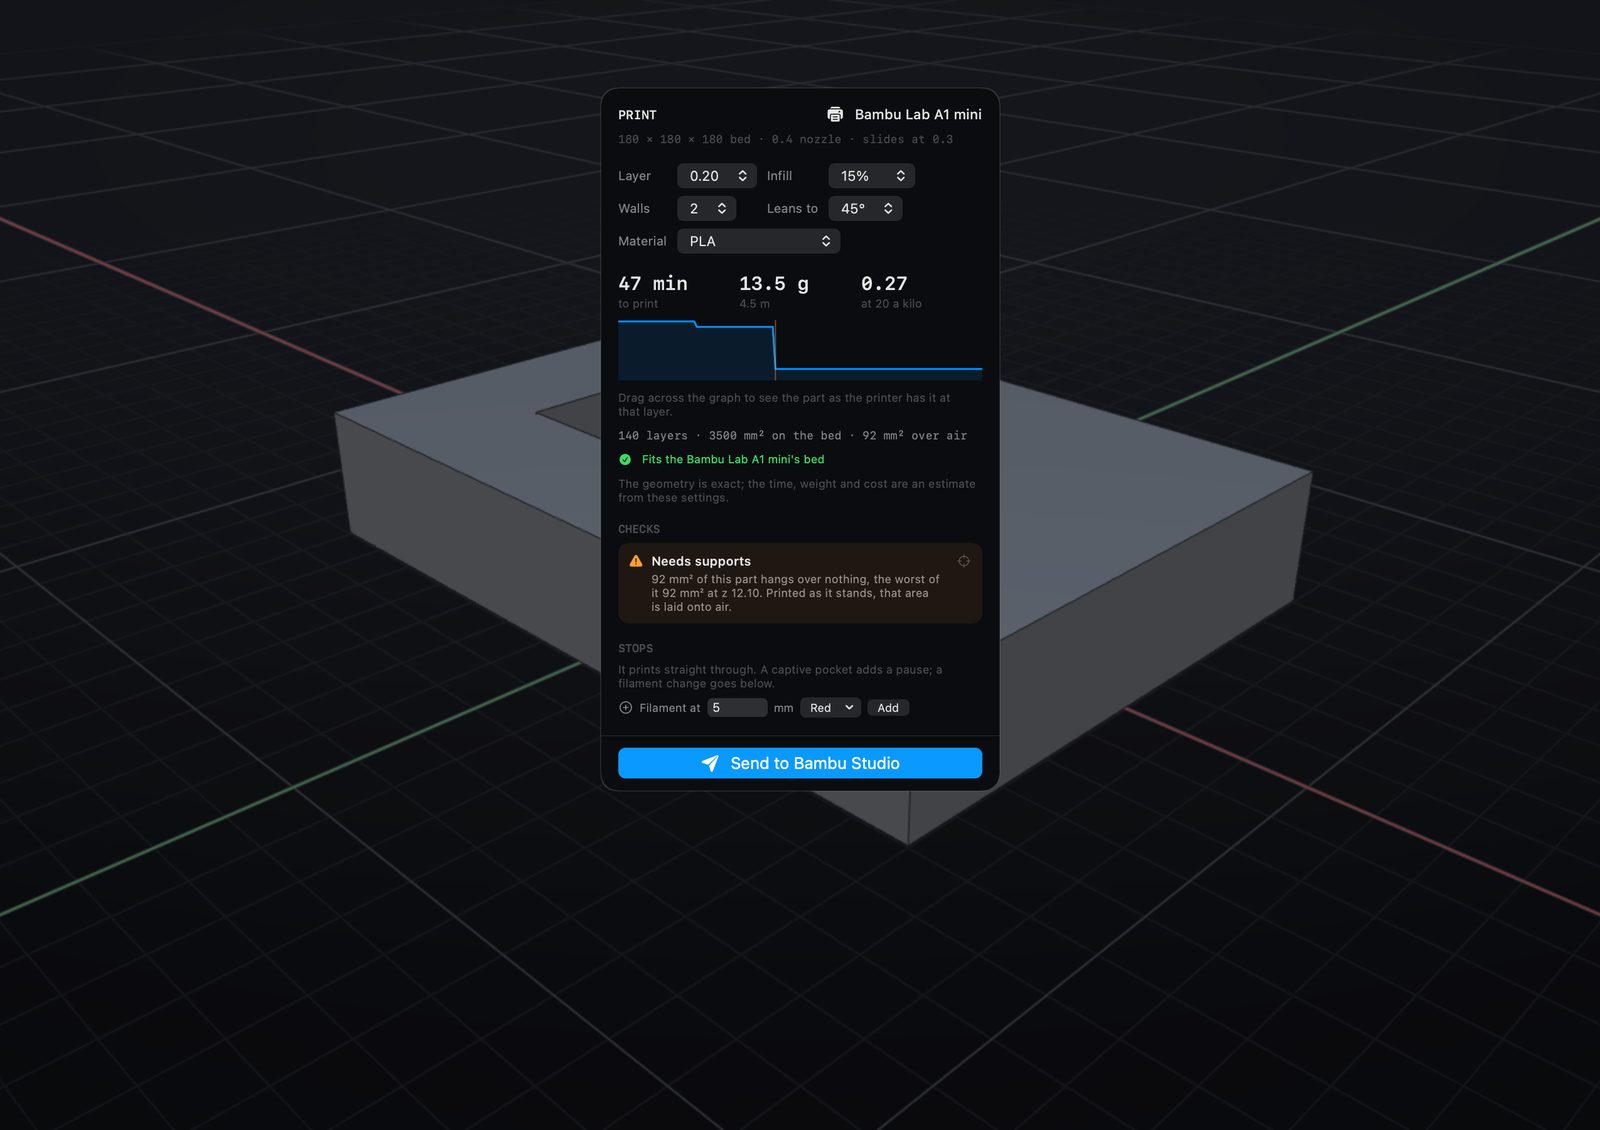The height and width of the screenshot is (1130, 1600).
Task: Open the Walls dropdown showing 2
Action: (707, 208)
